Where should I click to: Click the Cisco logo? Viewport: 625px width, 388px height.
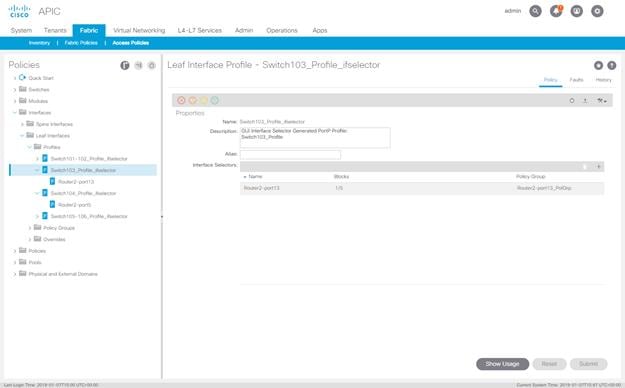point(19,11)
